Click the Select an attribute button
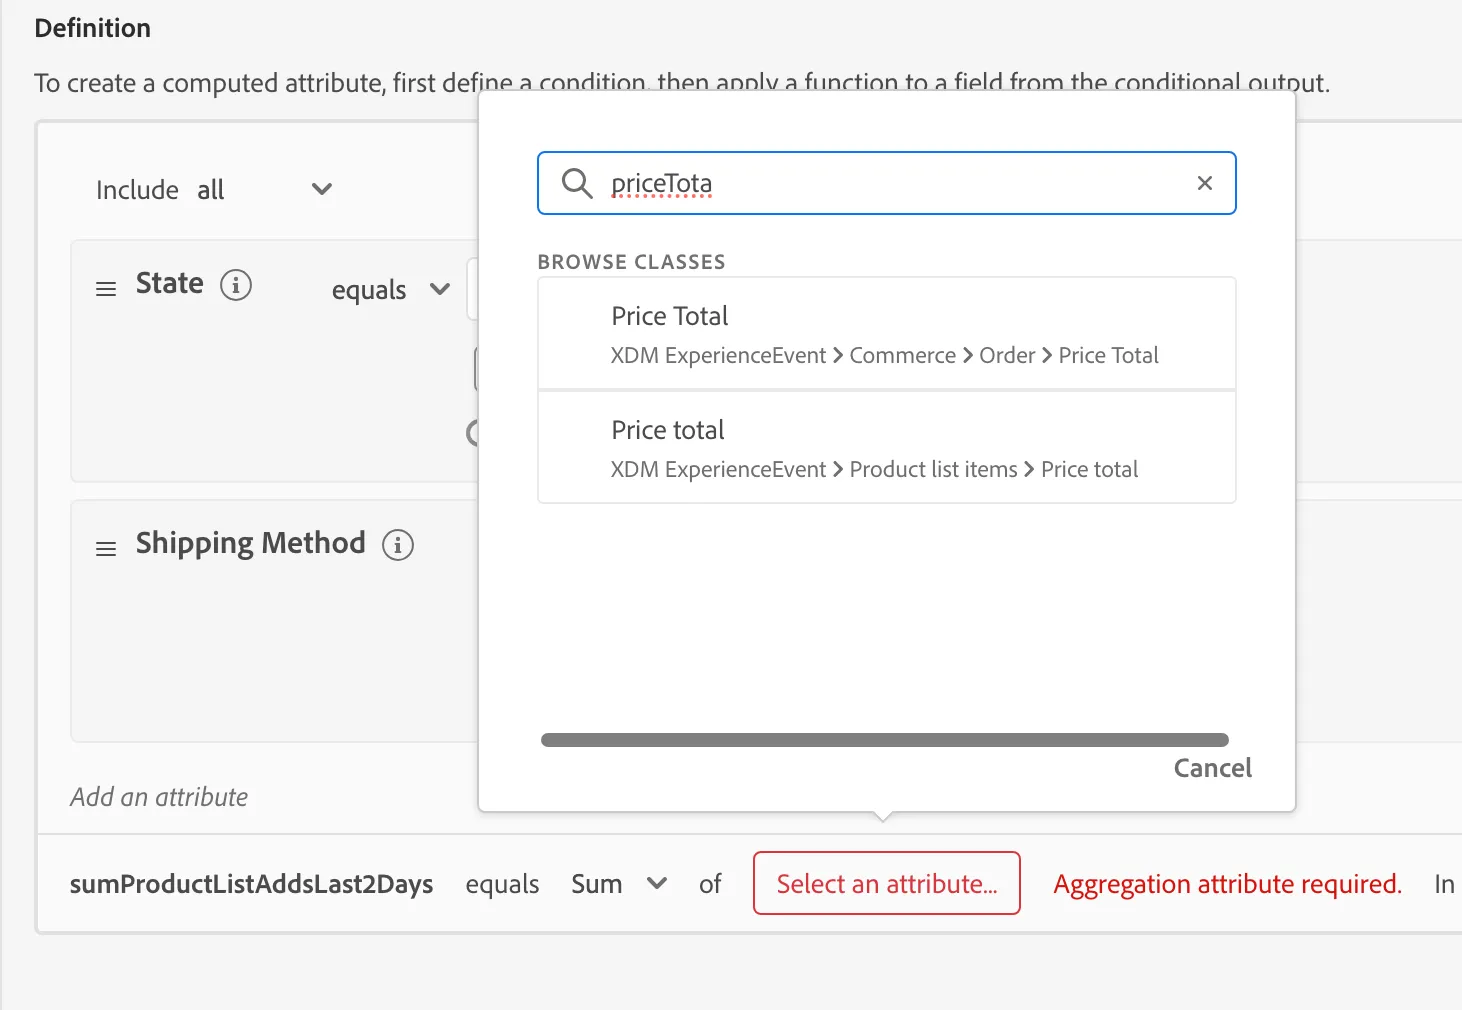The width and height of the screenshot is (1462, 1010). click(887, 883)
